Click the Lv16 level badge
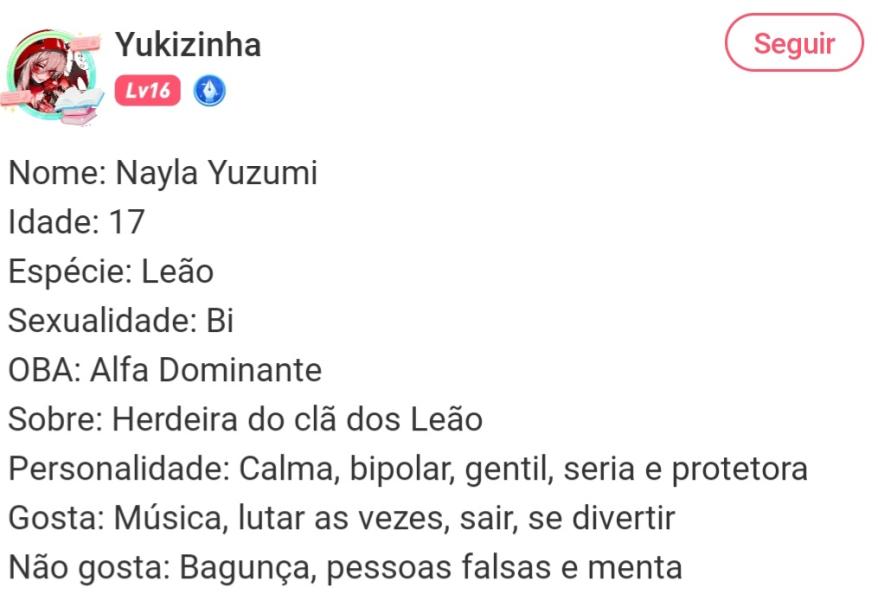 [x=147, y=92]
